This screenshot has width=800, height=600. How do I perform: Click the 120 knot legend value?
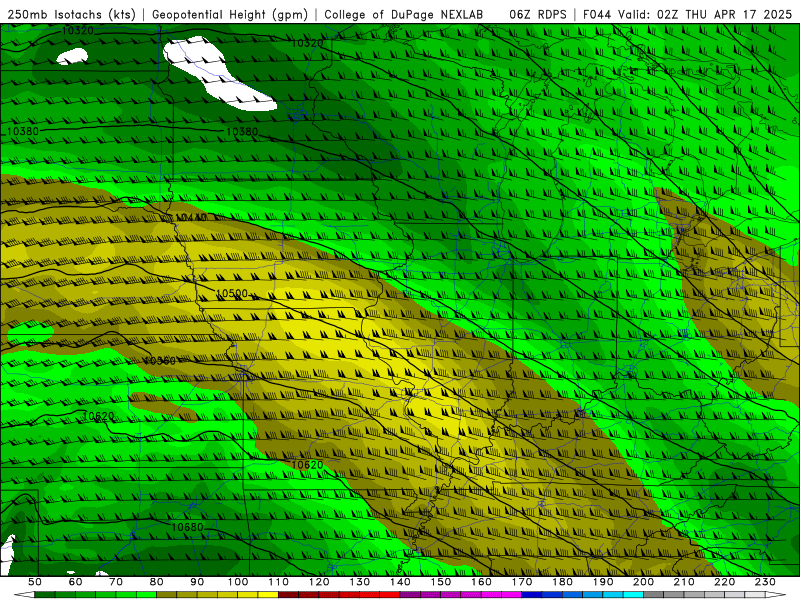click(x=319, y=582)
